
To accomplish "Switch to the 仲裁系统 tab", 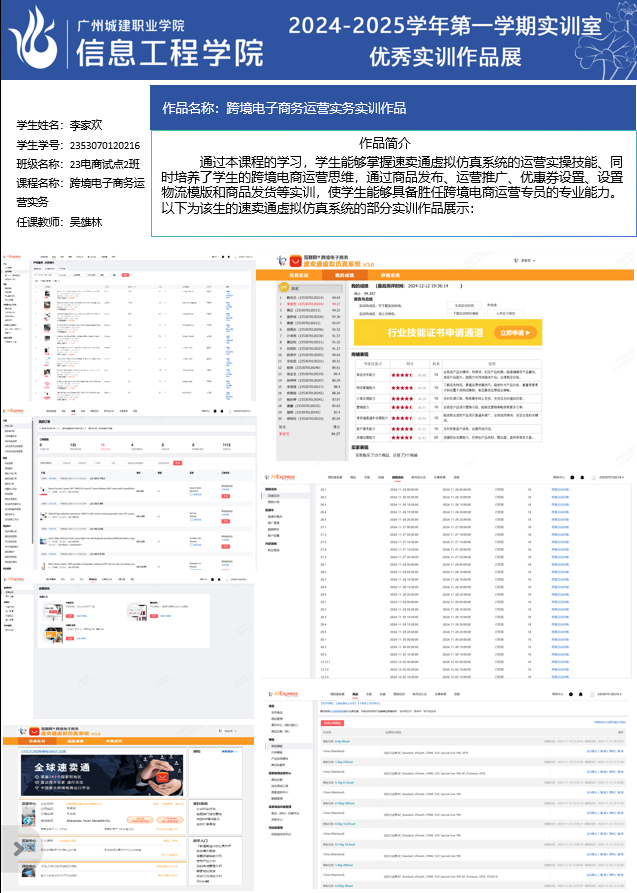I will click(x=387, y=273).
